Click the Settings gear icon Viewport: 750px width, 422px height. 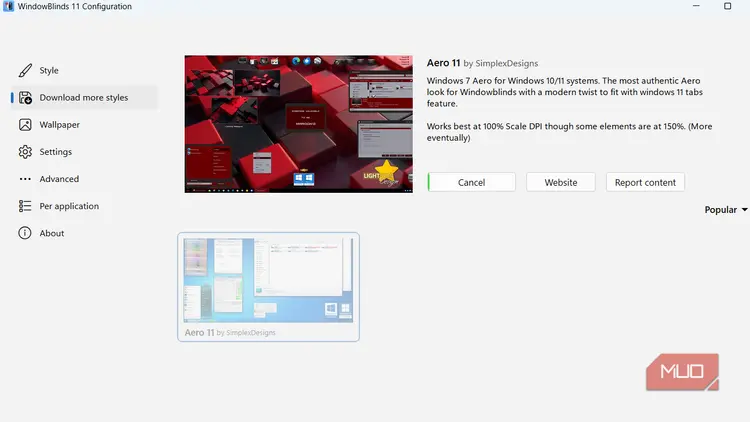[x=25, y=152]
